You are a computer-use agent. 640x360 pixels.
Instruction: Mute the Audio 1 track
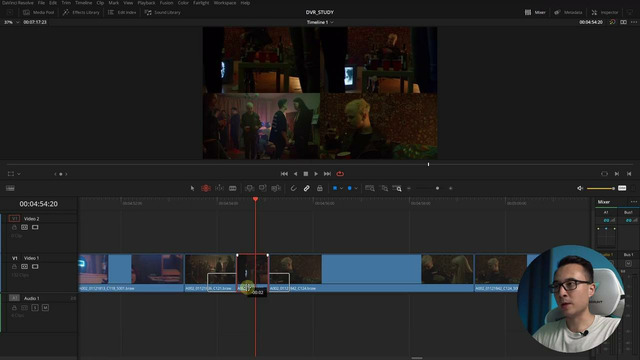click(45, 308)
